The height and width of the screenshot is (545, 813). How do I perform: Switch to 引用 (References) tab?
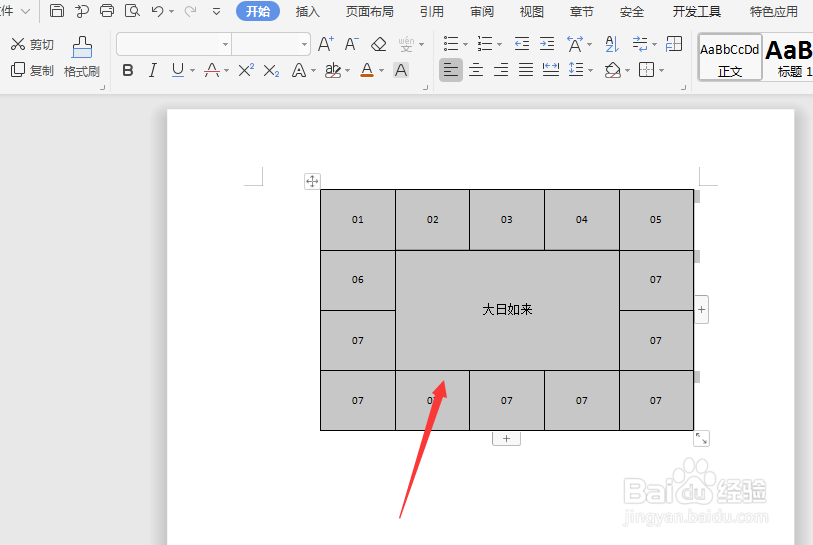pyautogui.click(x=432, y=11)
